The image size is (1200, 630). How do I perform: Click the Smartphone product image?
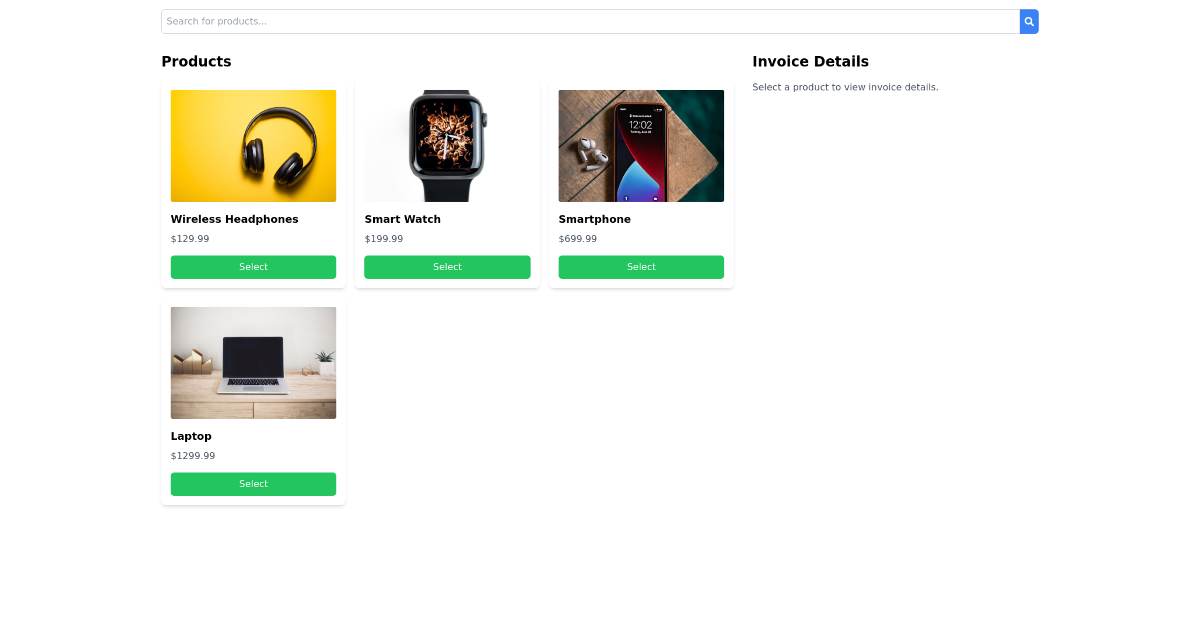pos(641,145)
